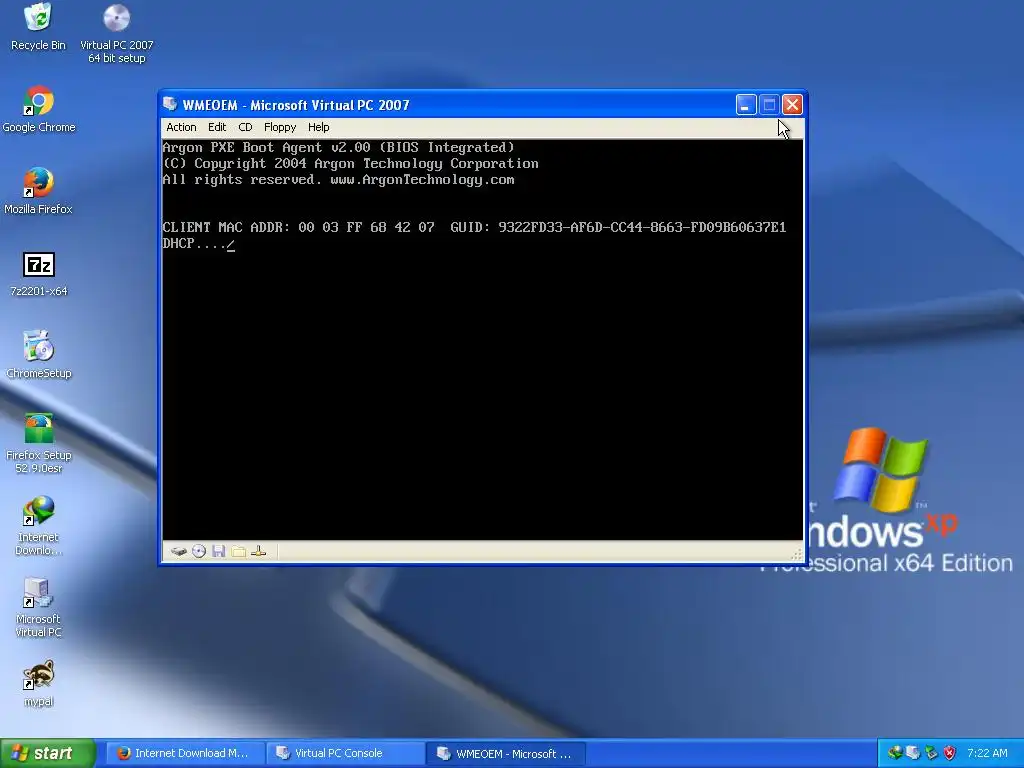The height and width of the screenshot is (768, 1024).
Task: Open the Floppy menu in Virtual PC
Action: [x=280, y=127]
